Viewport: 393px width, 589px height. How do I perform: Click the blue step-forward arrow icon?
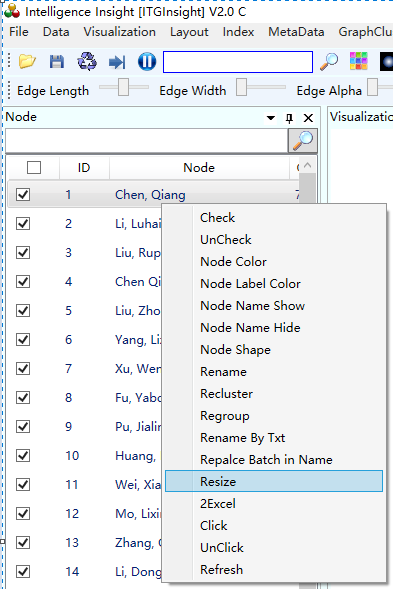click(x=117, y=62)
